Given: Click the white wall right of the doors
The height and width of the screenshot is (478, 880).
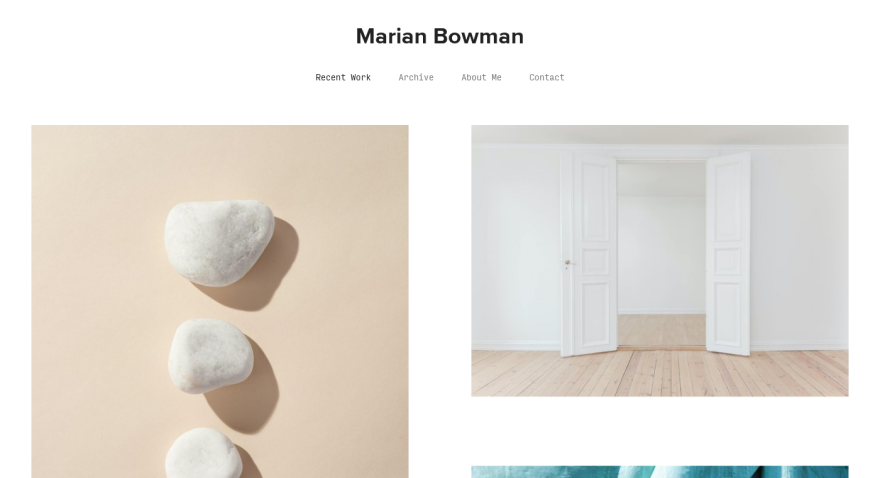Looking at the screenshot, I should click(800, 247).
